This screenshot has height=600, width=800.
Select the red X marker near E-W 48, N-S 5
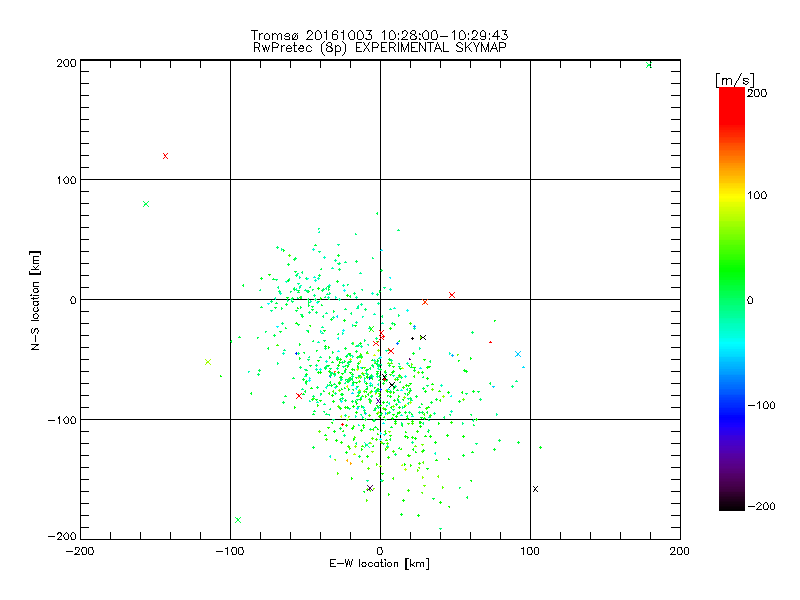tap(452, 295)
